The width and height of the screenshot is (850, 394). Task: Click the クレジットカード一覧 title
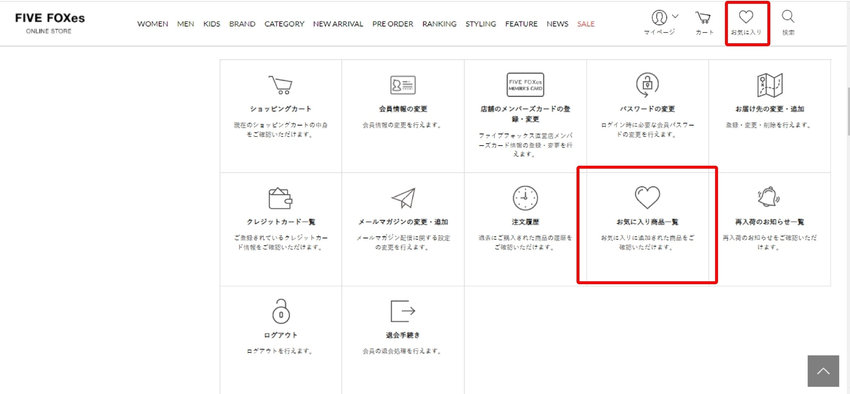pos(281,222)
